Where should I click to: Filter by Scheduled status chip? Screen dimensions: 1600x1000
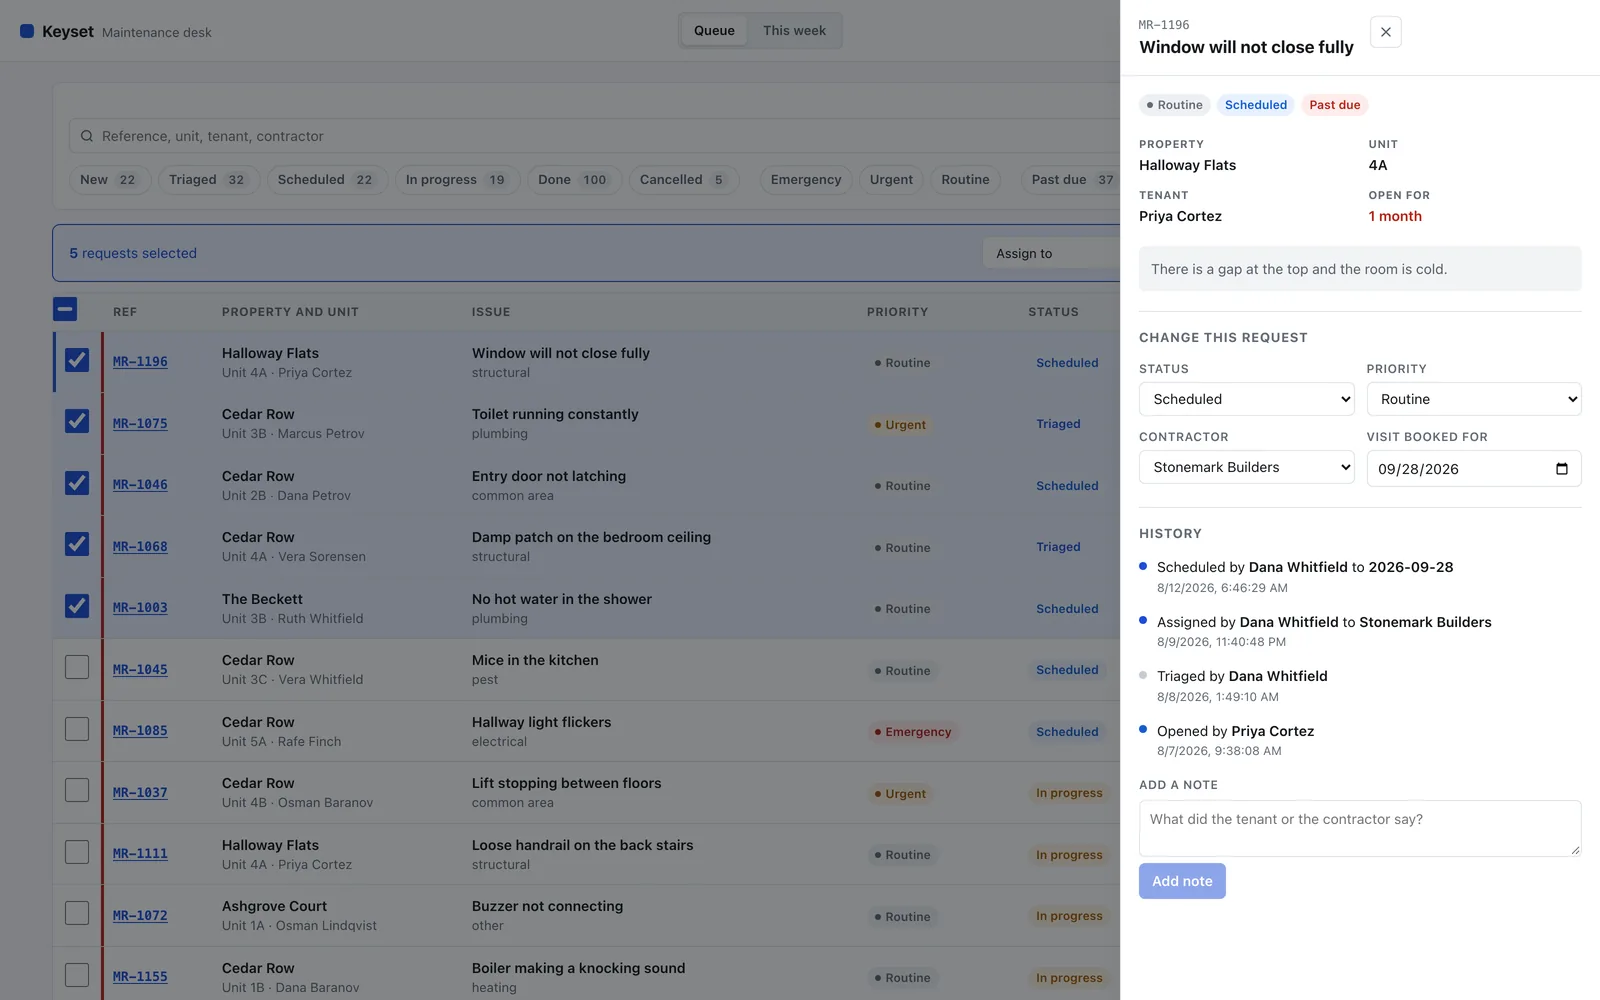[325, 180]
